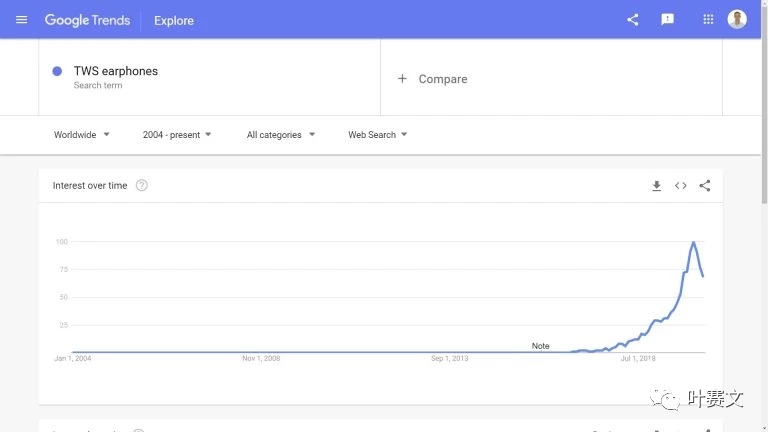Download the interest over time CSV

pos(656,186)
